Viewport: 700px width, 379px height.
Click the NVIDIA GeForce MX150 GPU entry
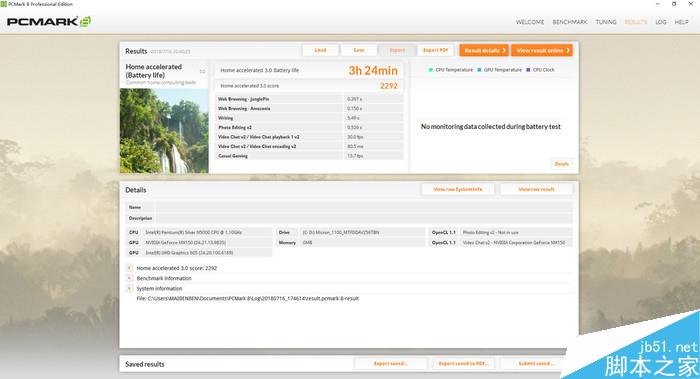[x=199, y=242]
